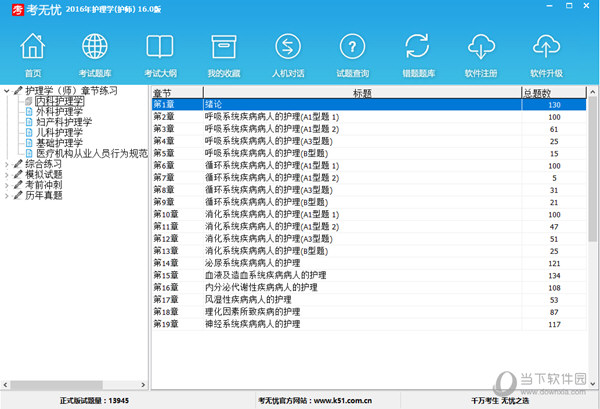This screenshot has width=600, height=409.
Task: Open 软件升级 cloud upload icon
Action: coord(546,46)
